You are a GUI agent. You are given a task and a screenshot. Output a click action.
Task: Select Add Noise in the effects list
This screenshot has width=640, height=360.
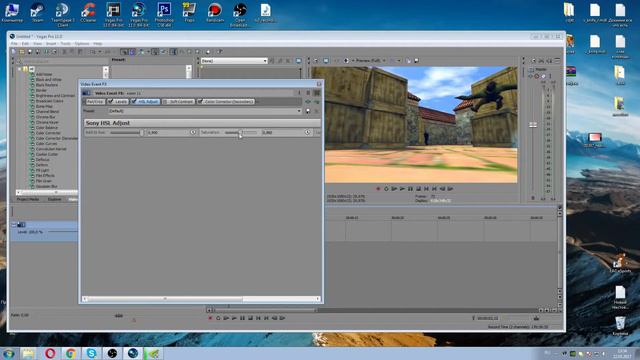coord(44,74)
